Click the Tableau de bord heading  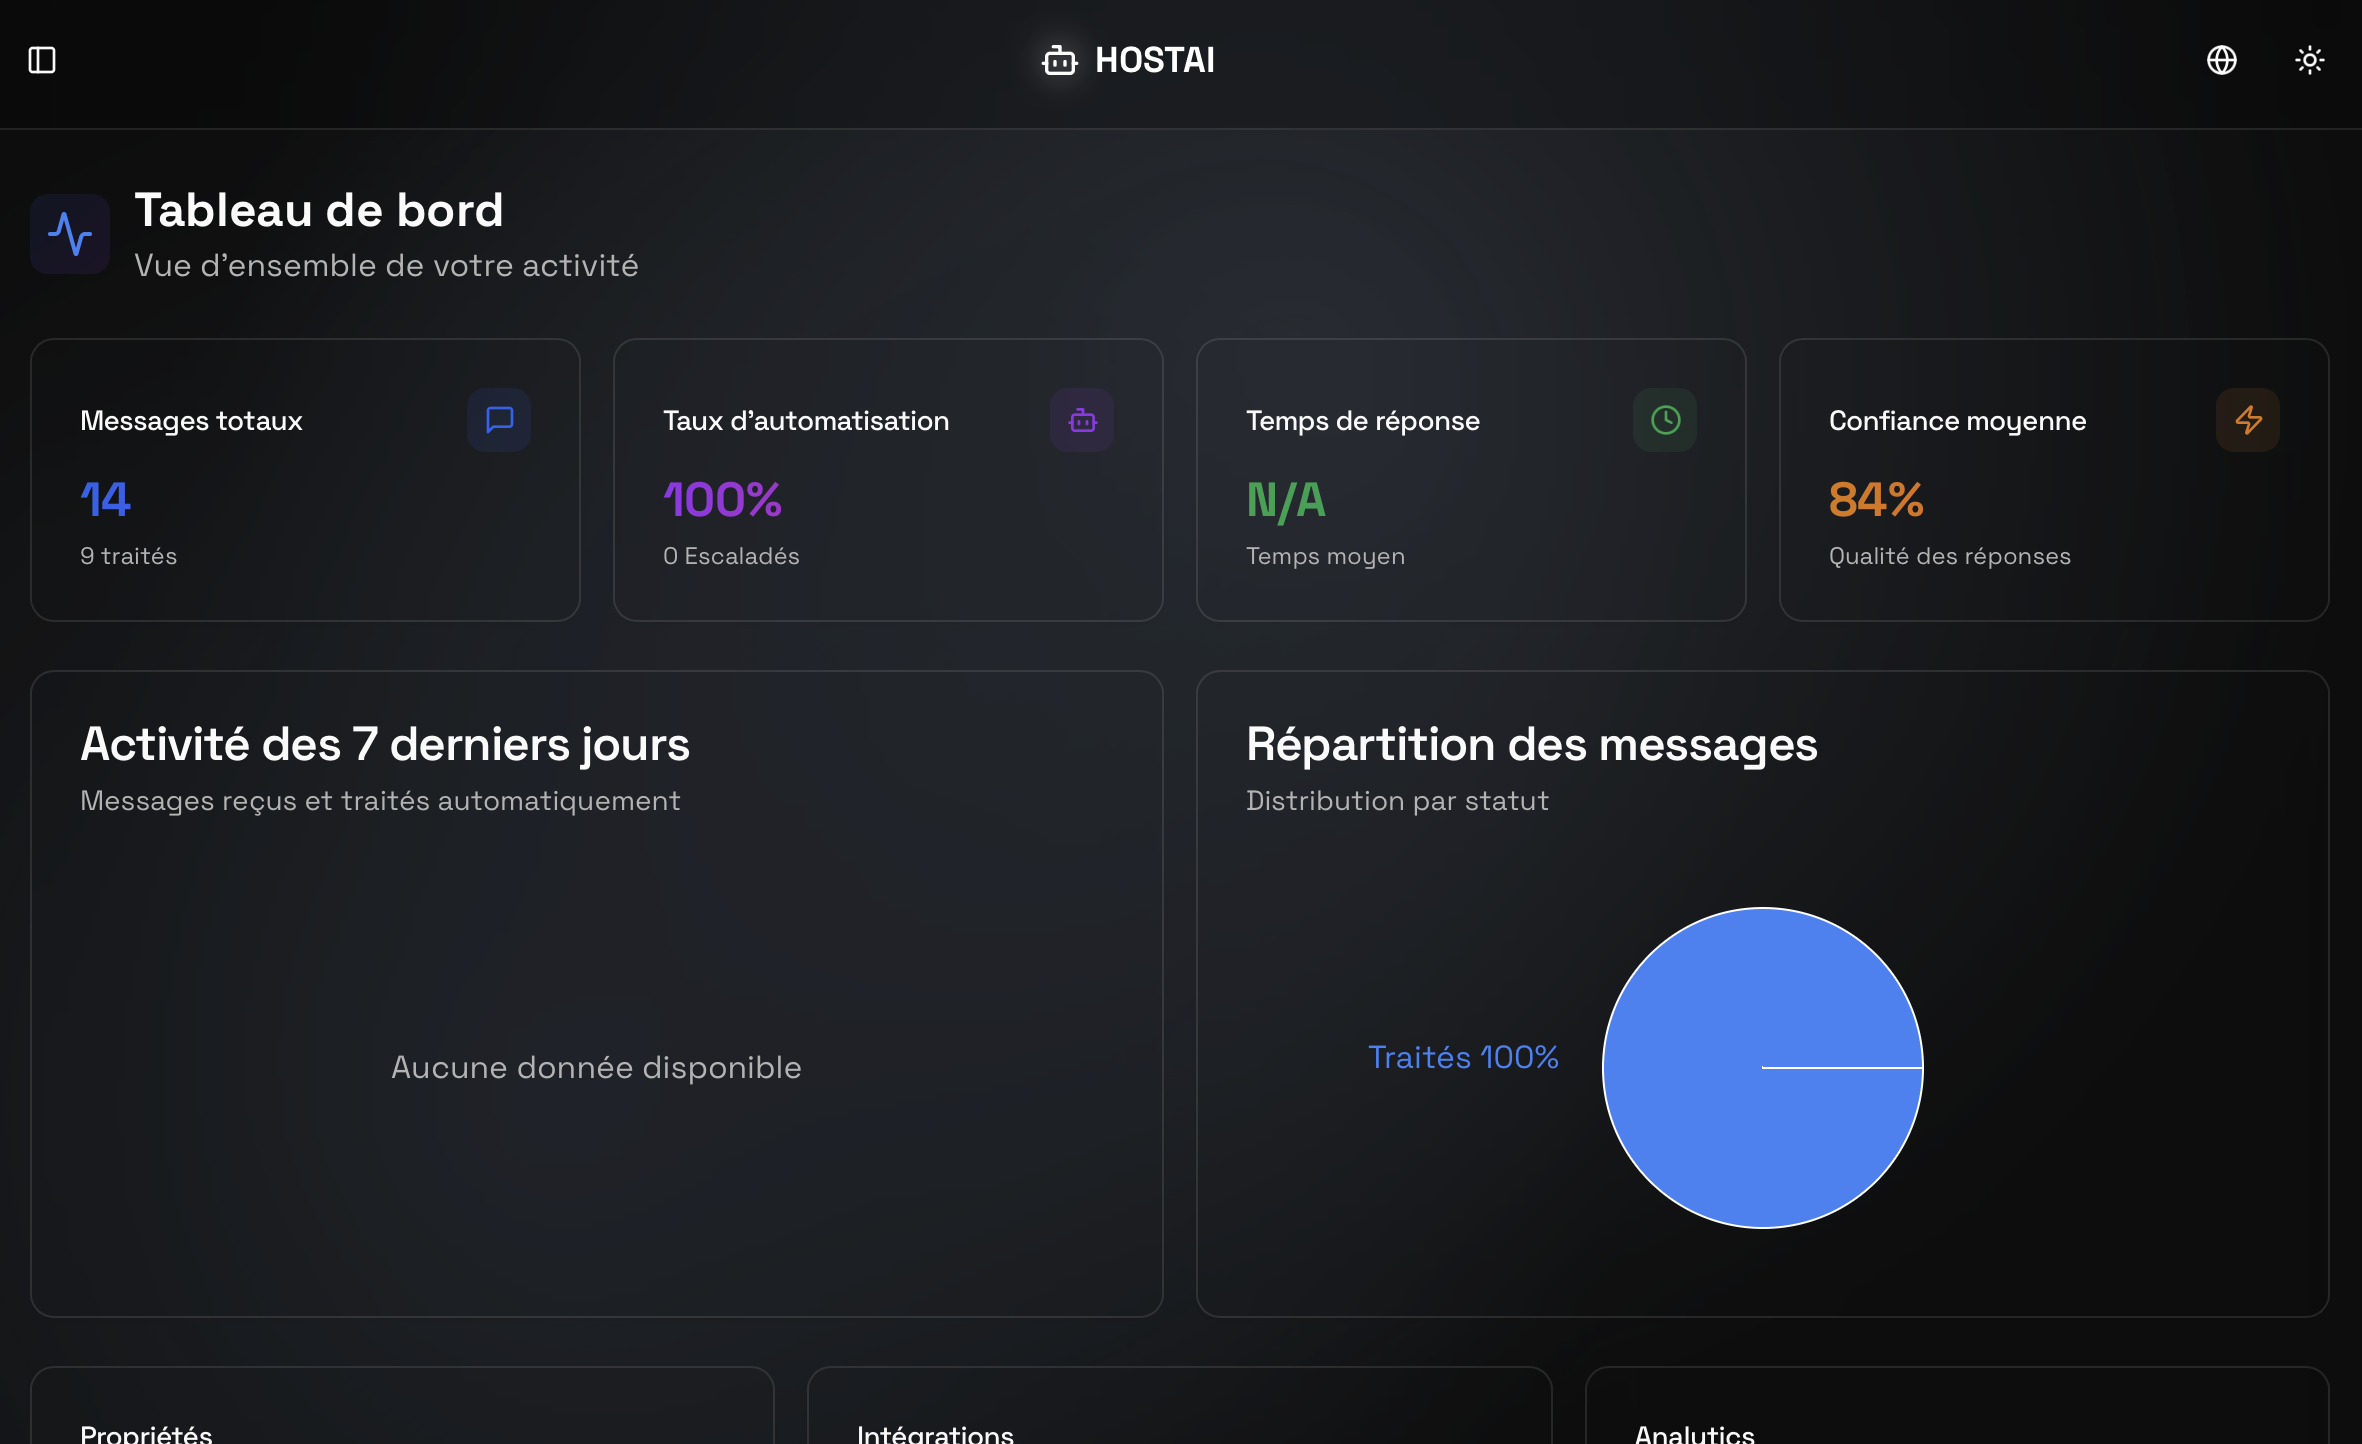point(319,210)
